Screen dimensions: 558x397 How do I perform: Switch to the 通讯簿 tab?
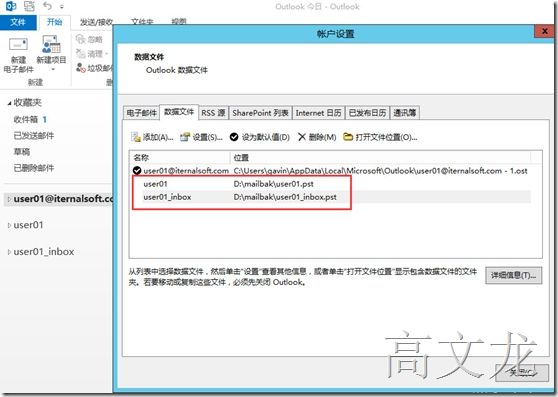[405, 113]
